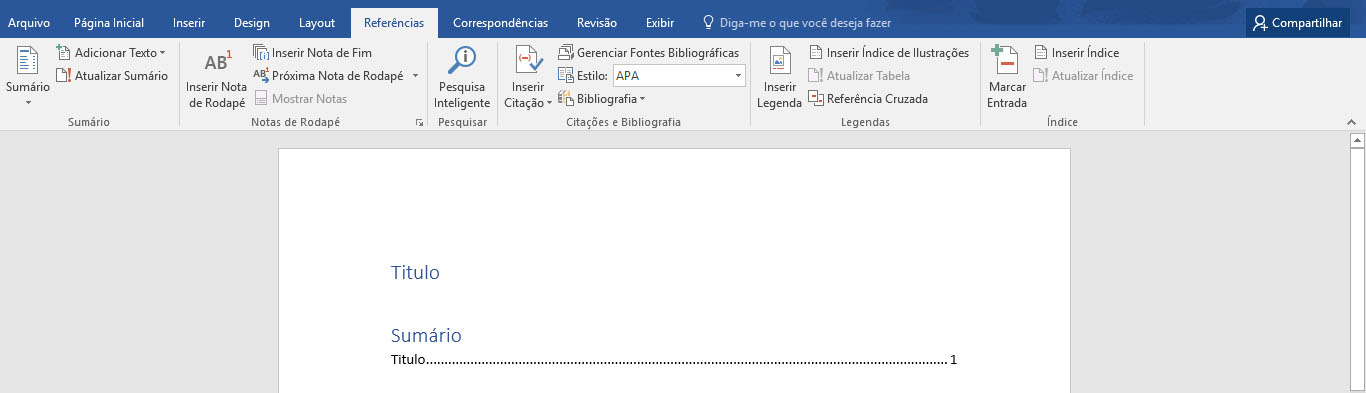The height and width of the screenshot is (393, 1366).
Task: Expand the Bibliografia dropdown
Action: coord(602,98)
